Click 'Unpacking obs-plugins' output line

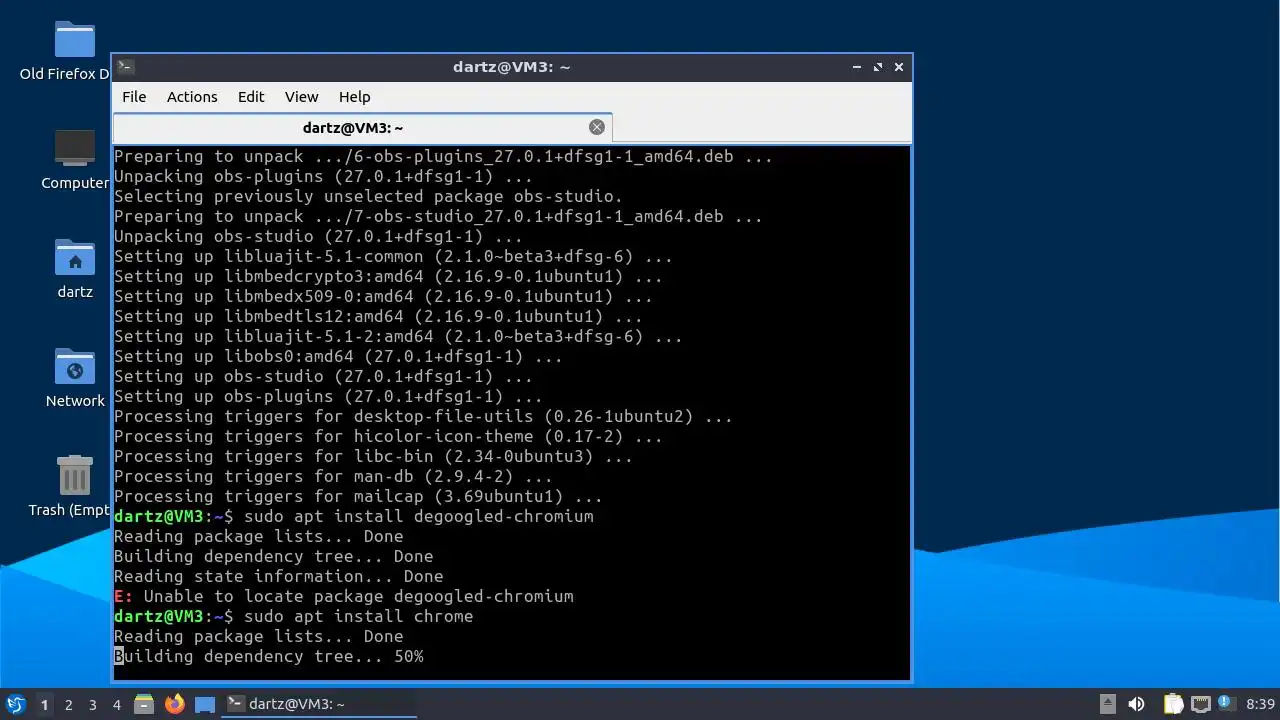[323, 177]
